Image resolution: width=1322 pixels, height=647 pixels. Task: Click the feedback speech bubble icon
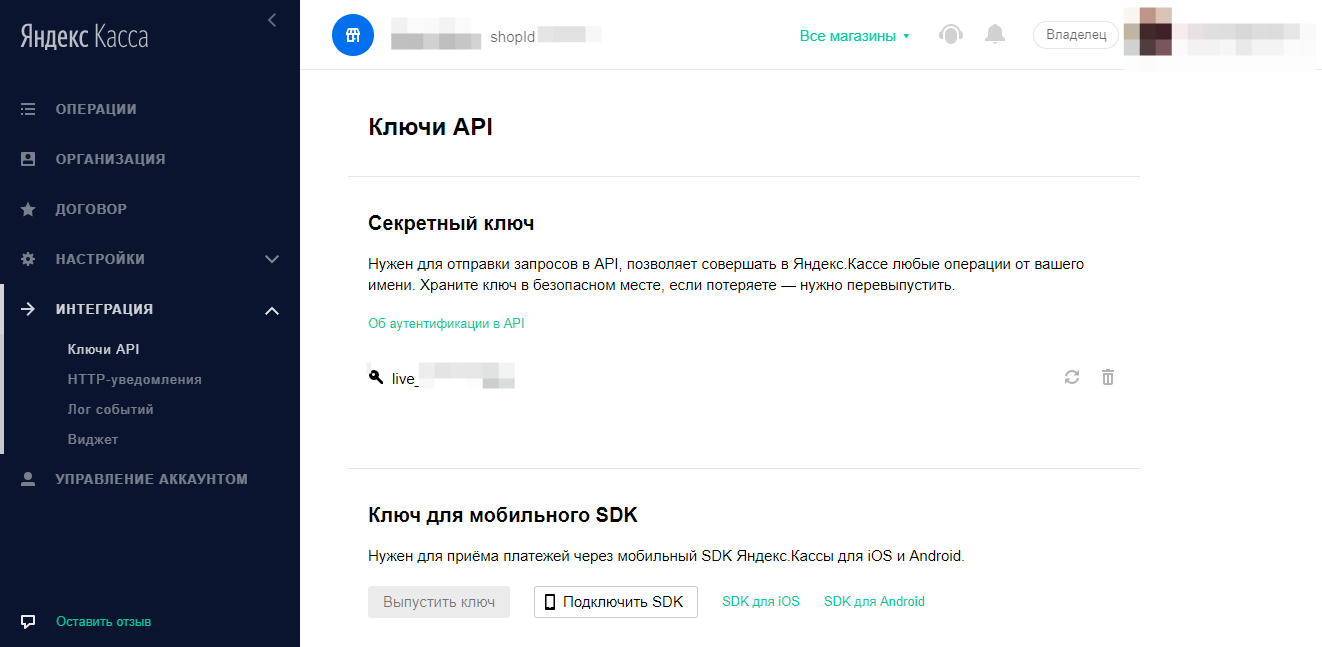(28, 621)
